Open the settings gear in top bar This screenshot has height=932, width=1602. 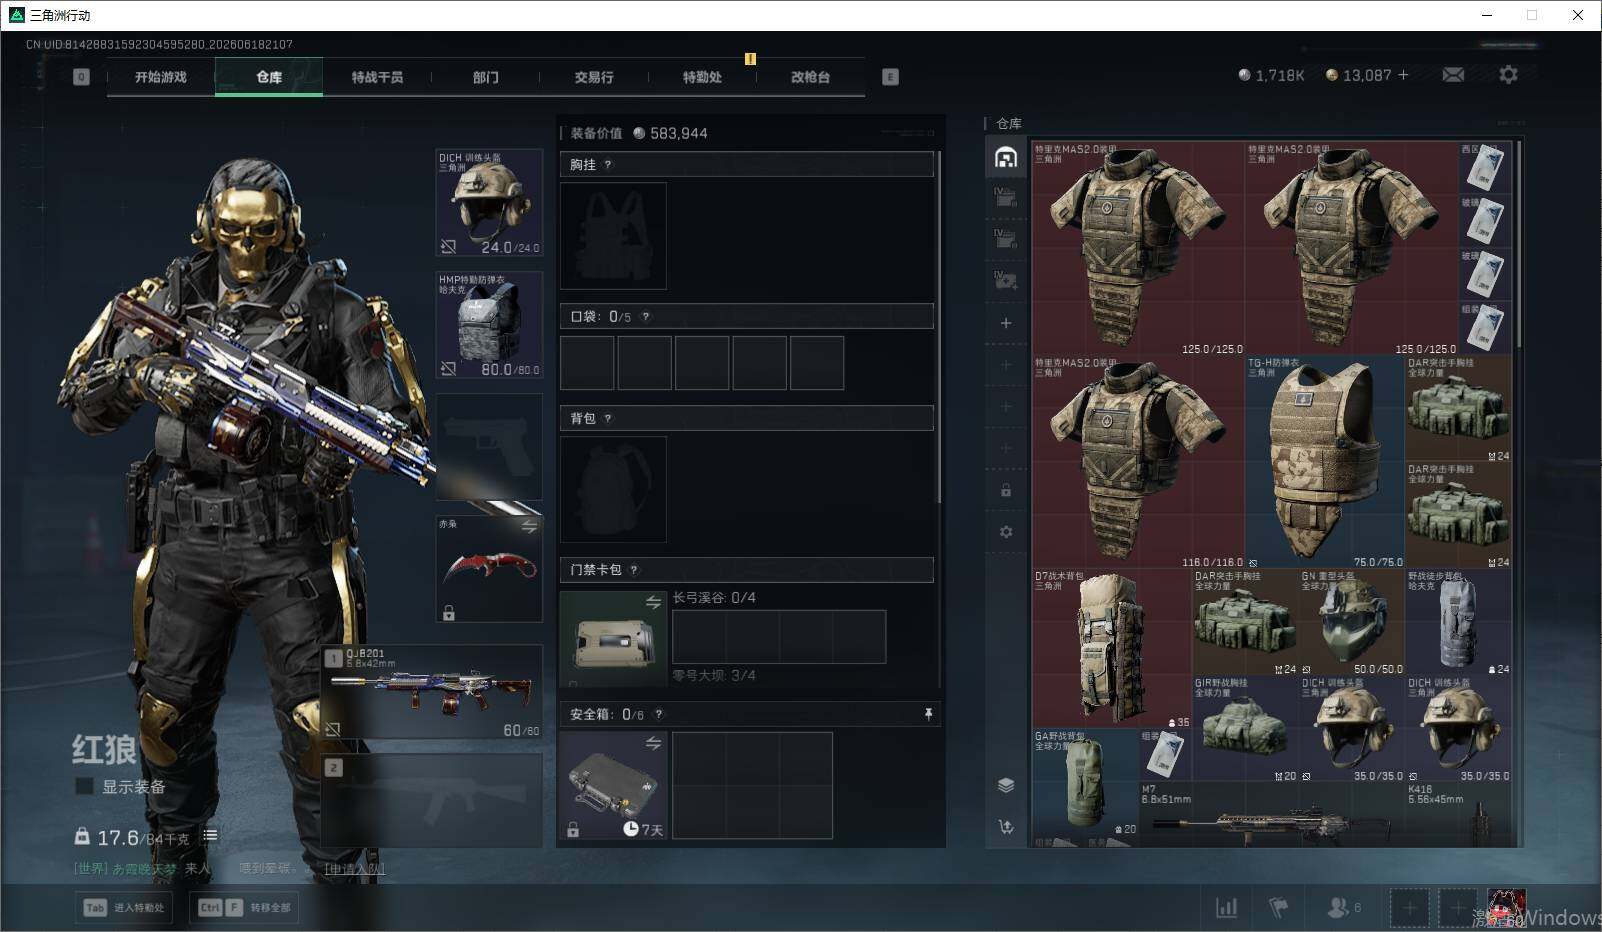click(1508, 75)
